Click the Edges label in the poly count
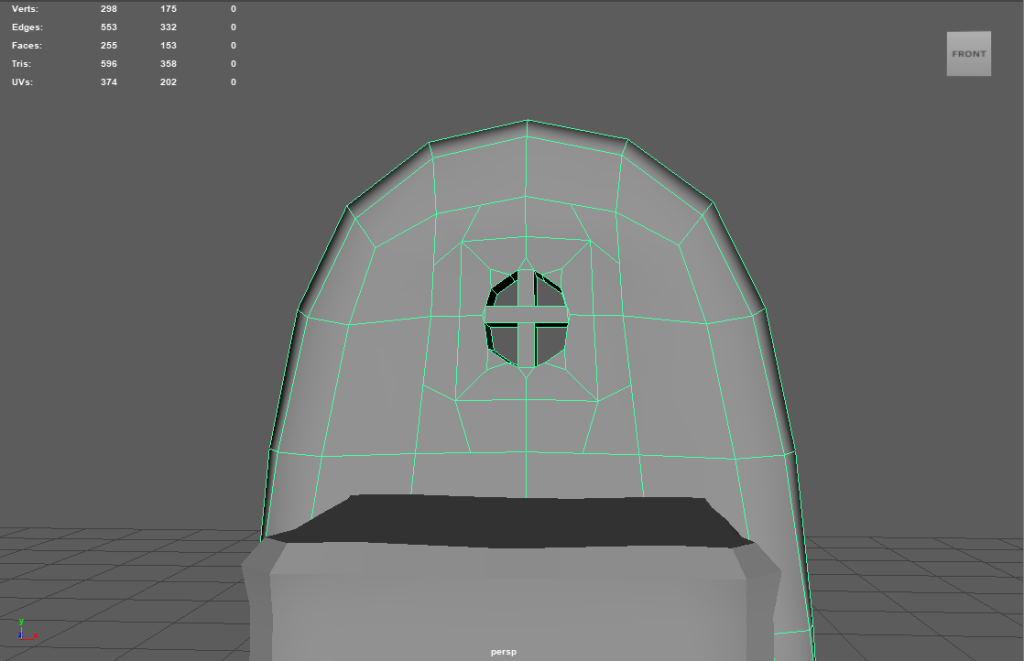This screenshot has height=661, width=1024. 27,27
